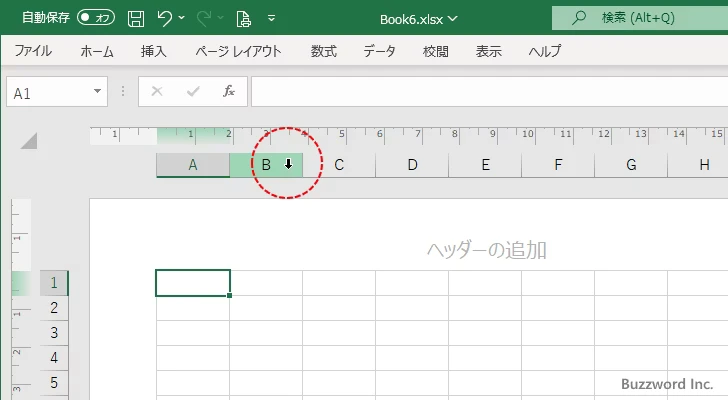Switch to the 数式 tab
Screen dimensions: 728x400
click(x=324, y=51)
